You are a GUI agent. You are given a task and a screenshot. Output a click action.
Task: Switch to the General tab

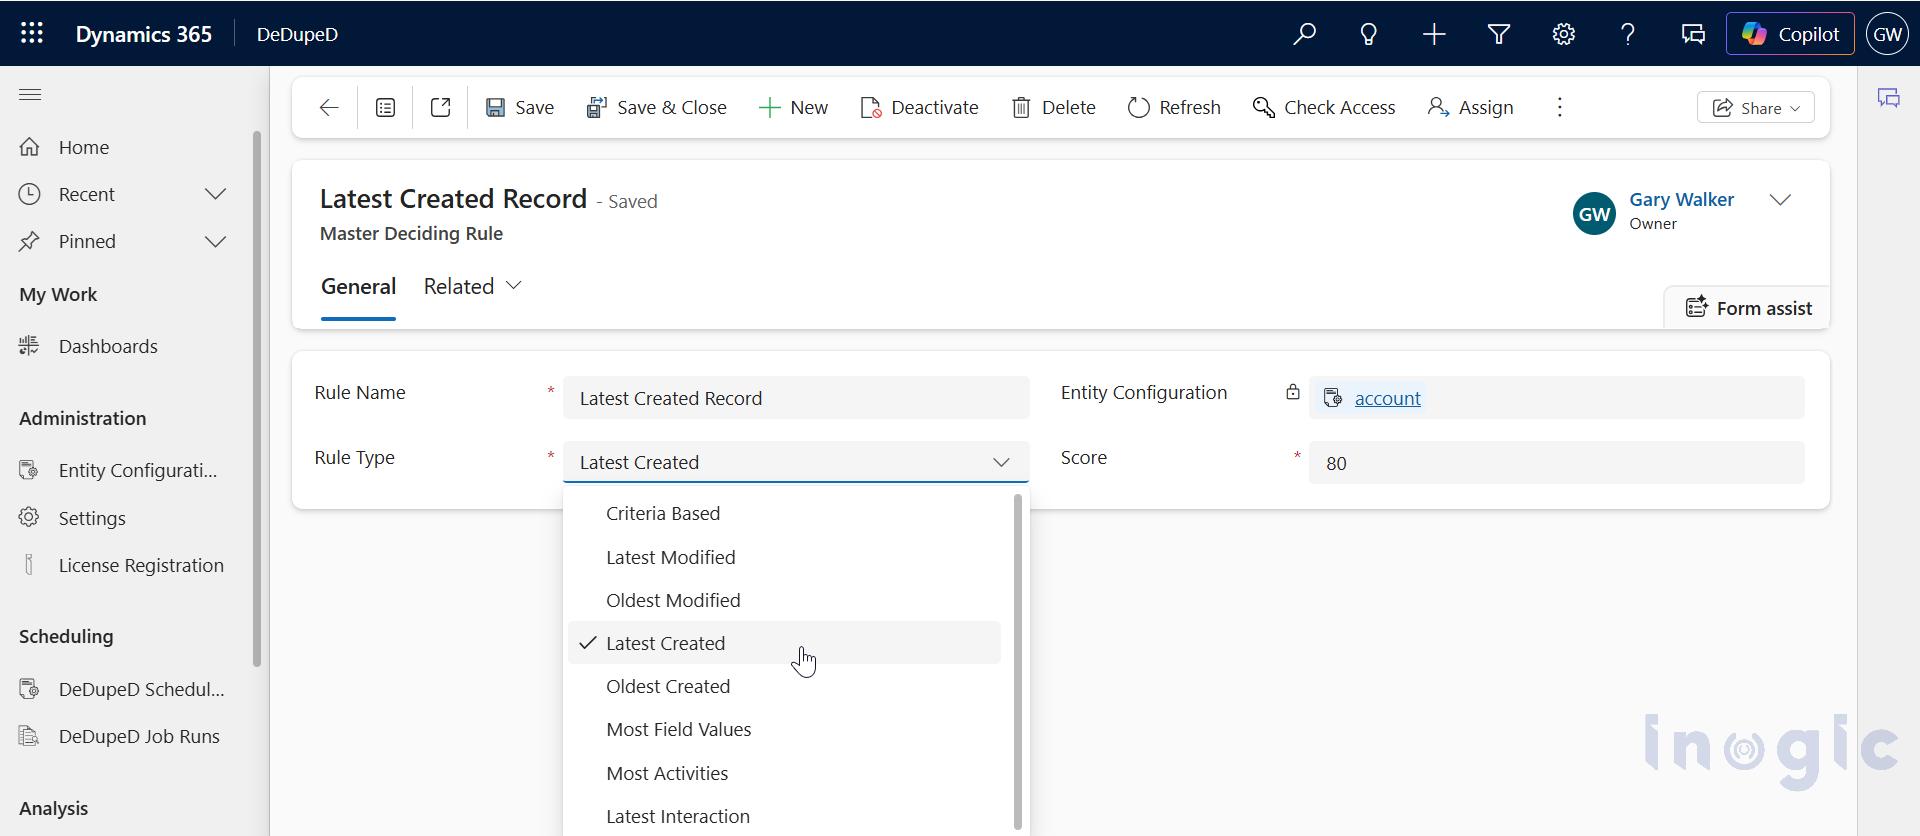coord(358,287)
